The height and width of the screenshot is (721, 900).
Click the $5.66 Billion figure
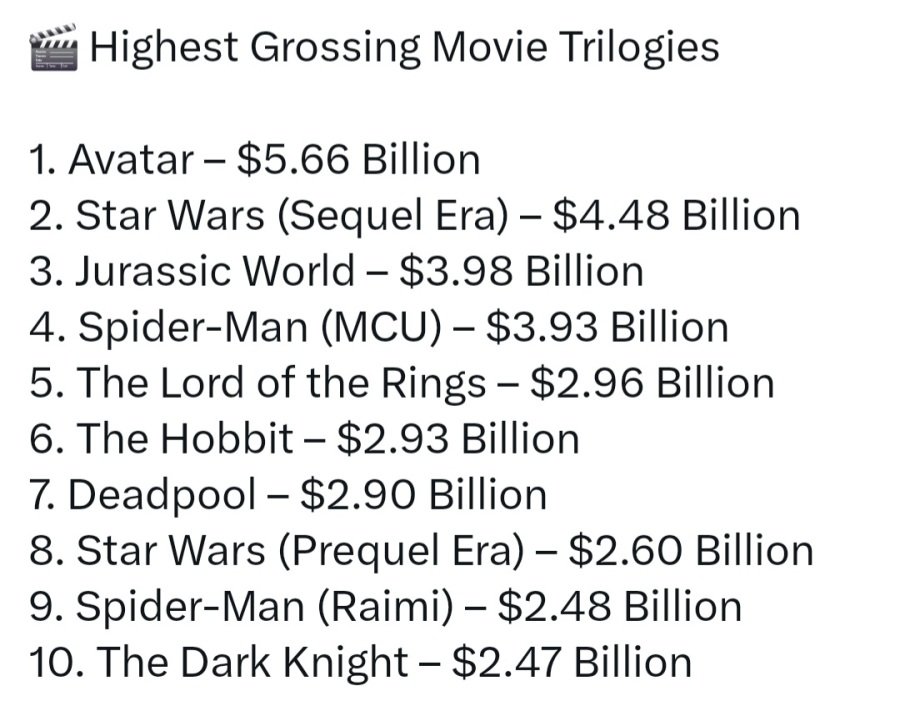(x=358, y=160)
